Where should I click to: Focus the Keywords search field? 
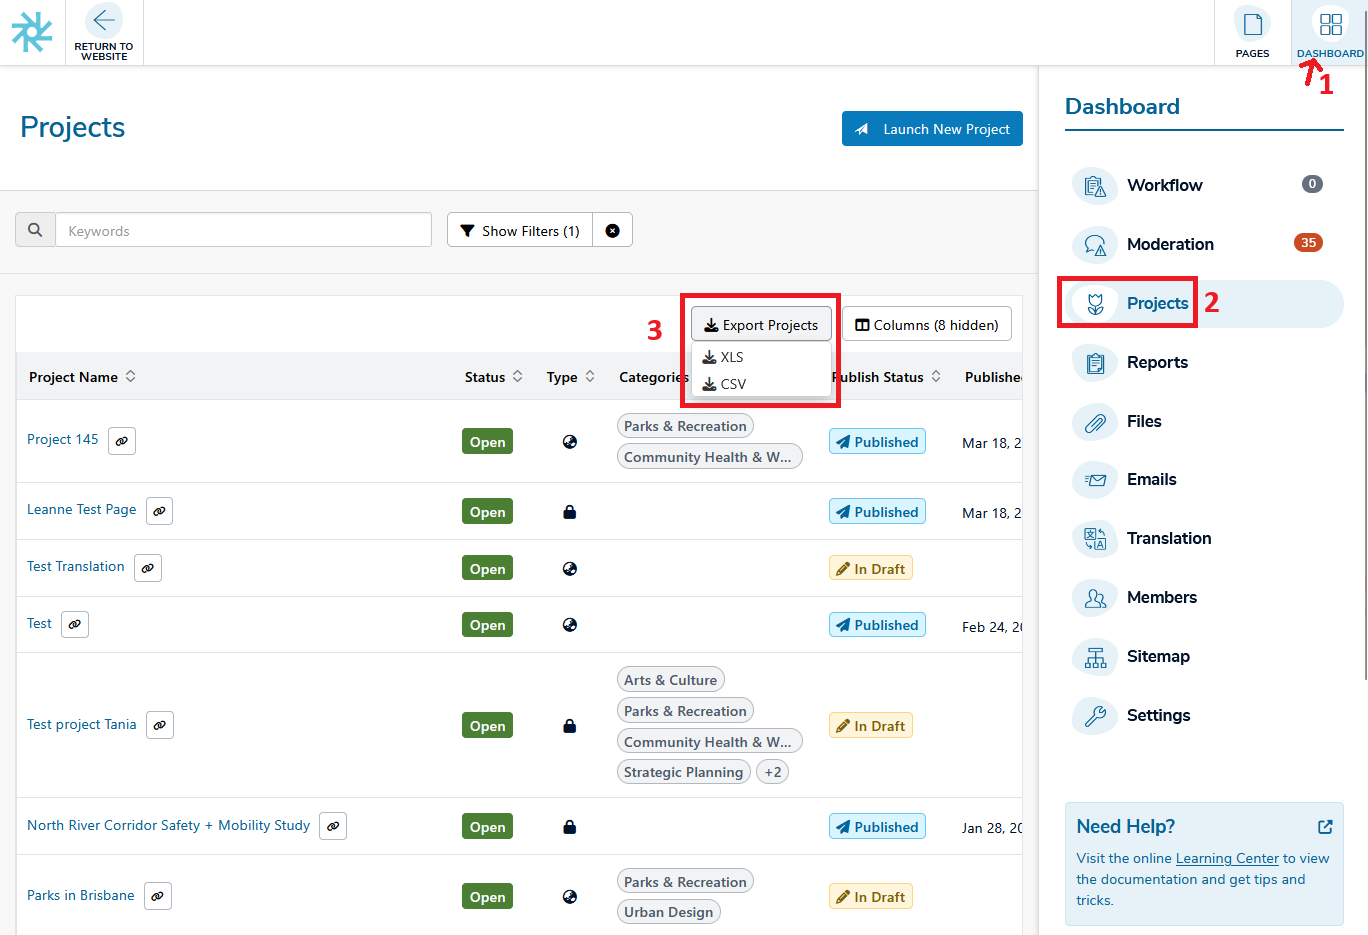(x=243, y=231)
